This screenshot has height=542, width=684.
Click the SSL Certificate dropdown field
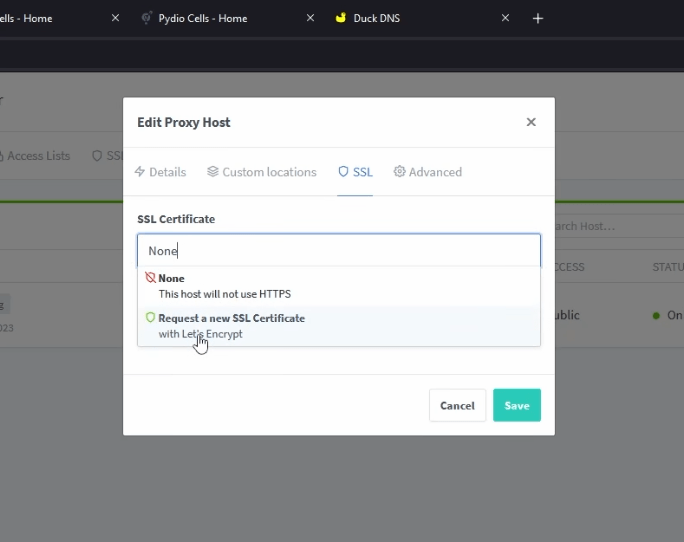pos(339,251)
